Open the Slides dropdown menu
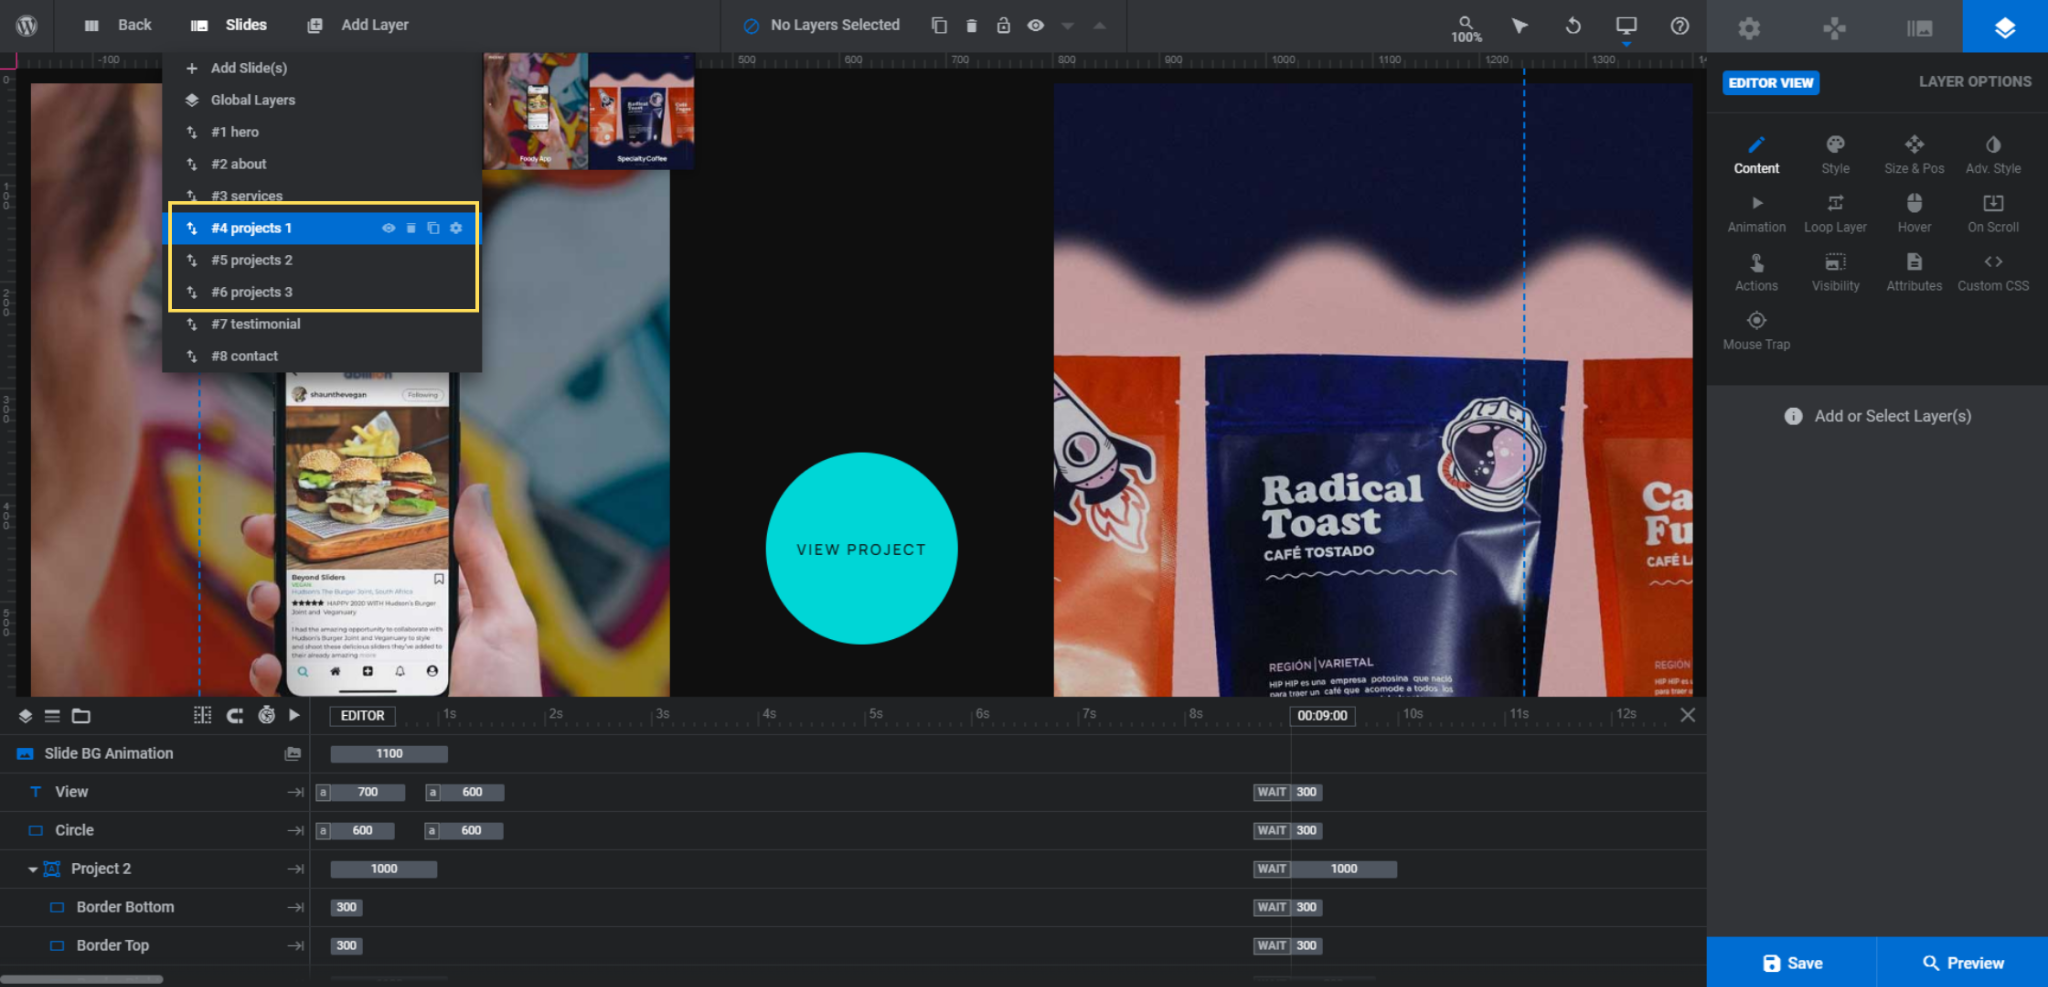 229,25
